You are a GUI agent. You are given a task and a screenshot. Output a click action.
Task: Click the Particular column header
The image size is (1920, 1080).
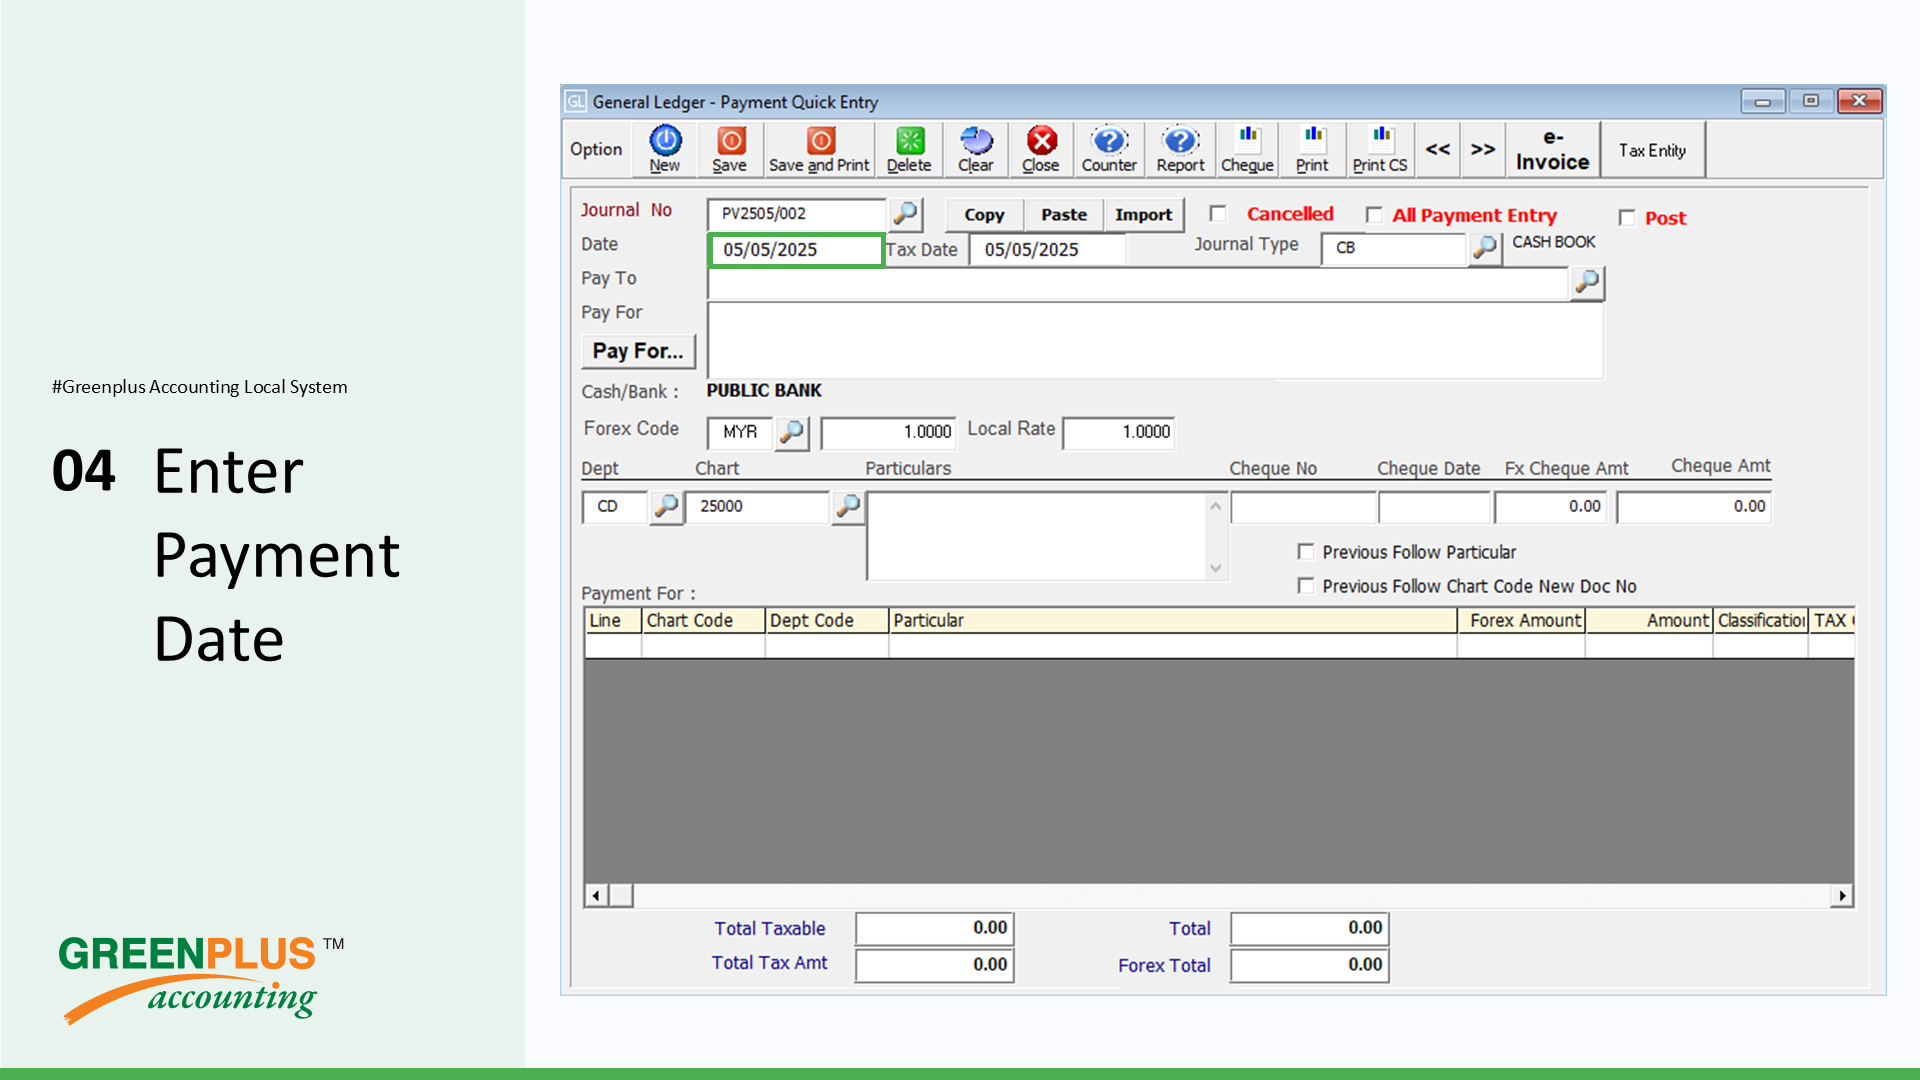1172,621
